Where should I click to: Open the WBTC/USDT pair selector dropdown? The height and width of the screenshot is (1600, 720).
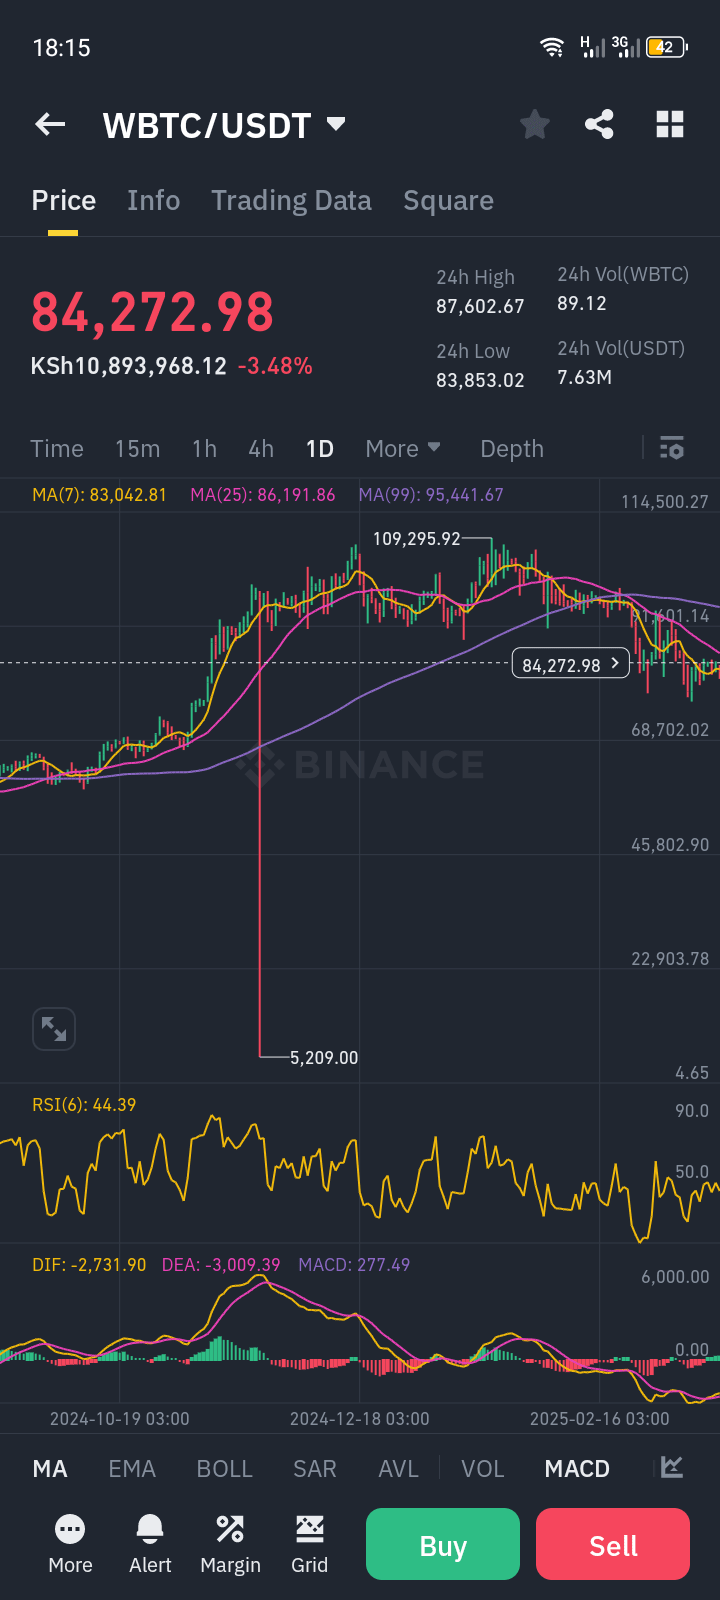336,124
